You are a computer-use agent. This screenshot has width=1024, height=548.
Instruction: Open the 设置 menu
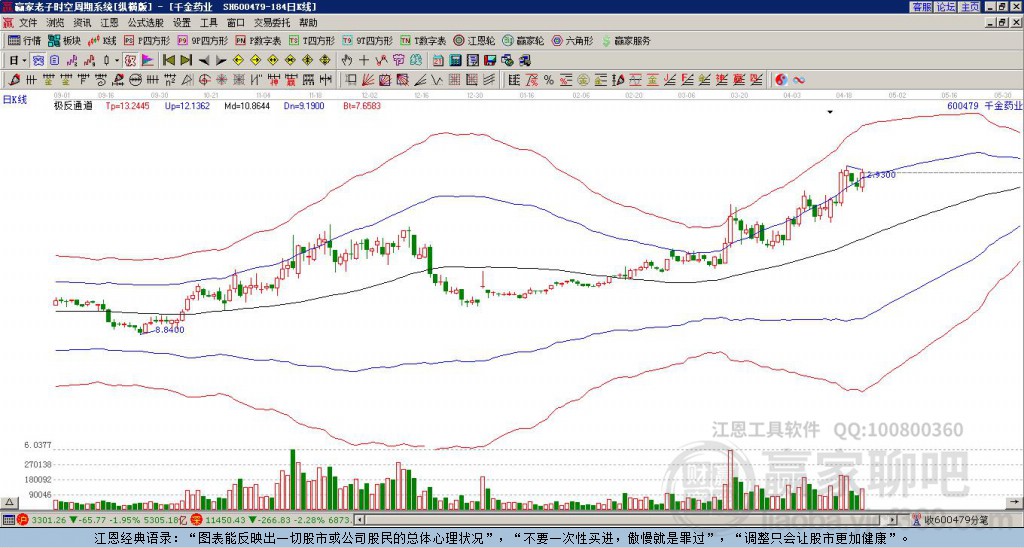click(x=182, y=23)
